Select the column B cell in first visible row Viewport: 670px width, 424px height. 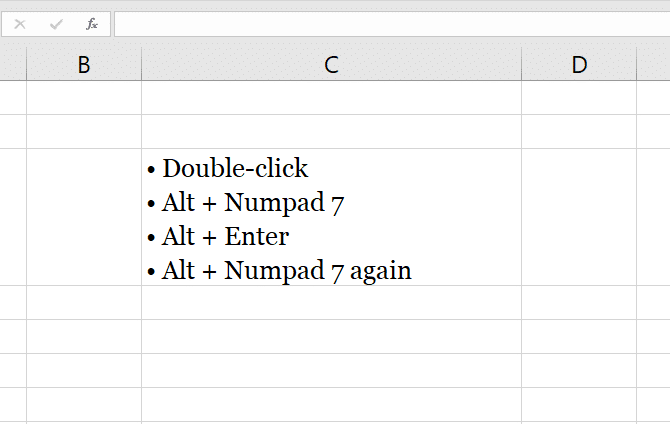click(84, 97)
